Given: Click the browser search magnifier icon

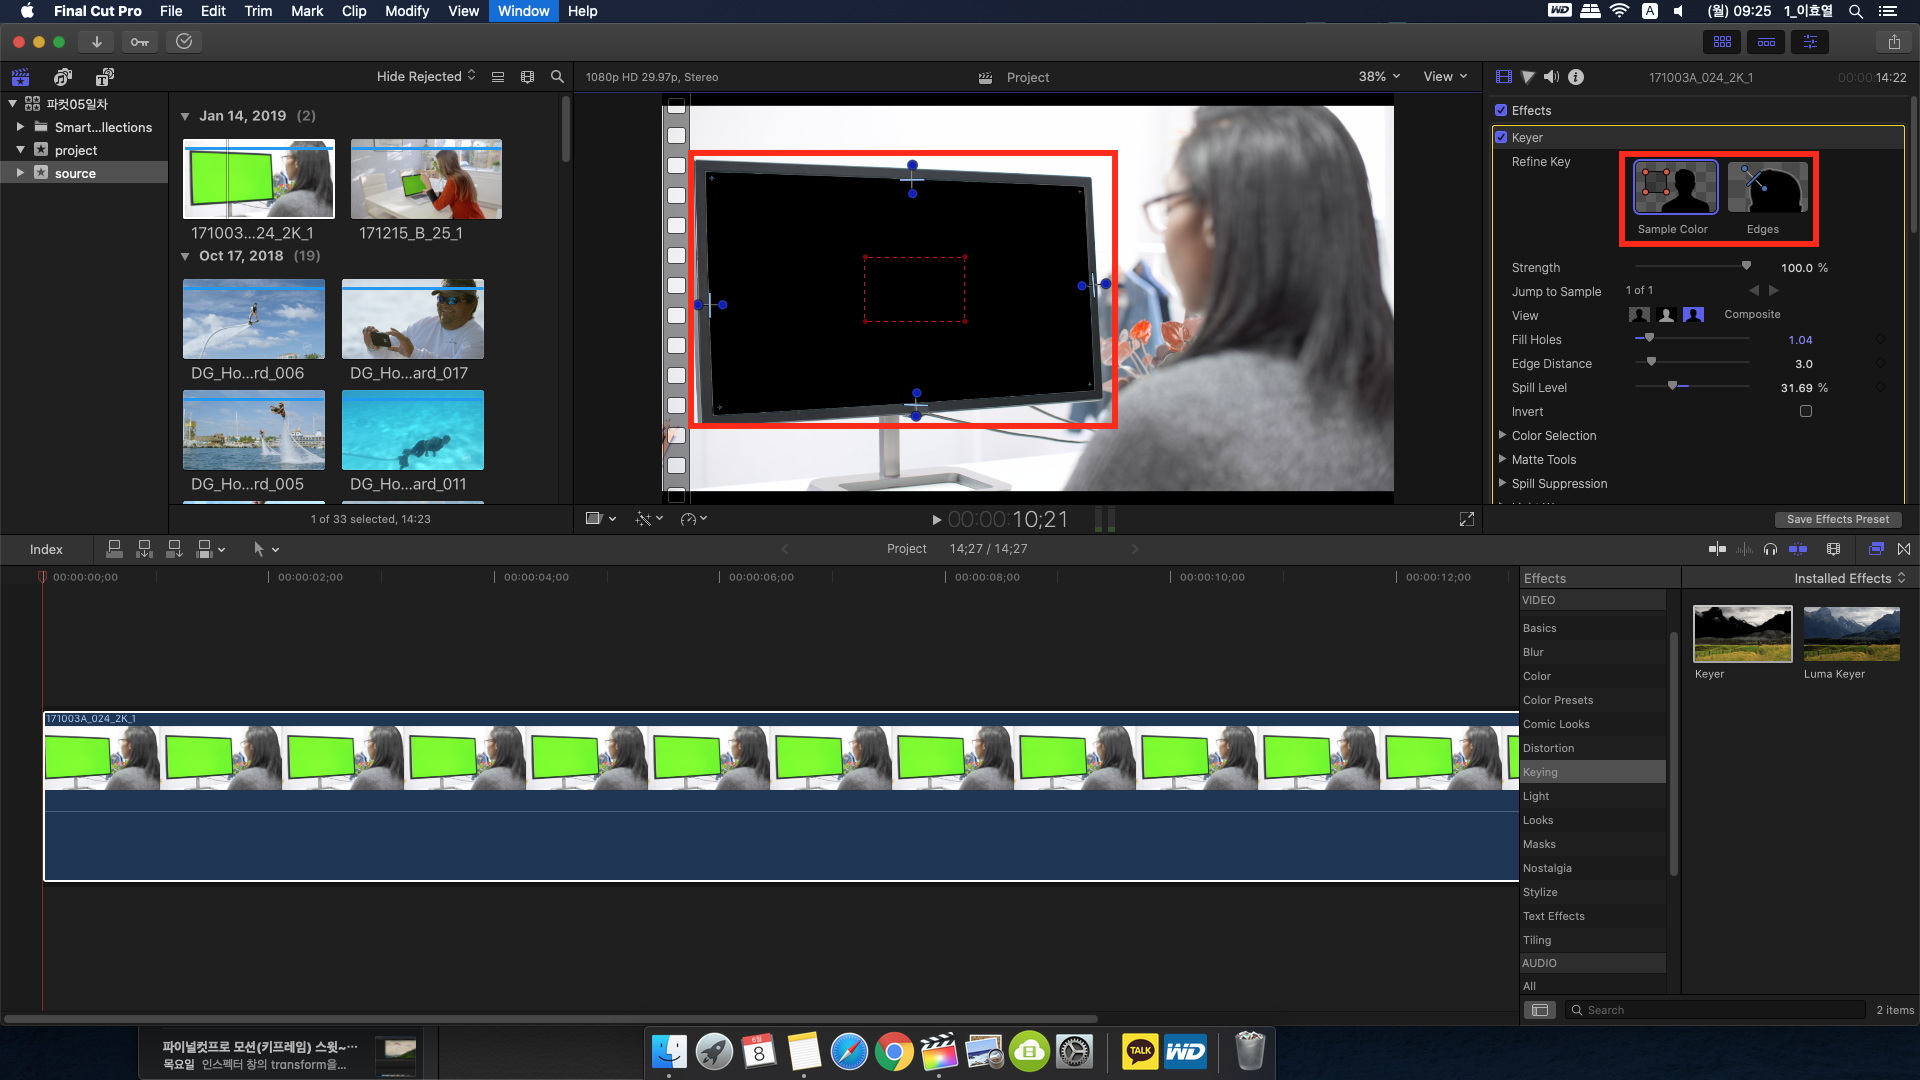Looking at the screenshot, I should tap(557, 77).
